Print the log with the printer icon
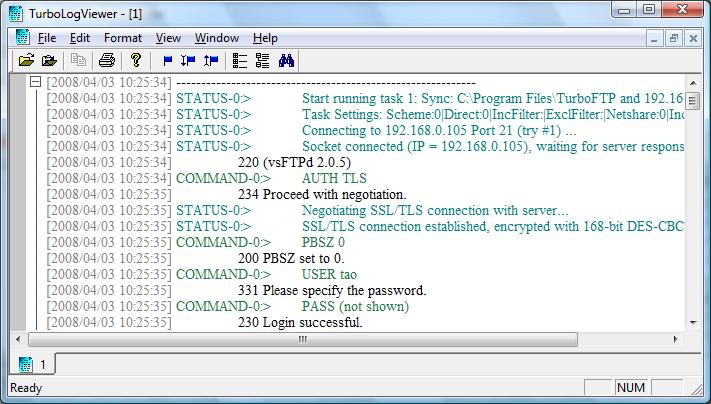The height and width of the screenshot is (404, 711). tap(107, 60)
